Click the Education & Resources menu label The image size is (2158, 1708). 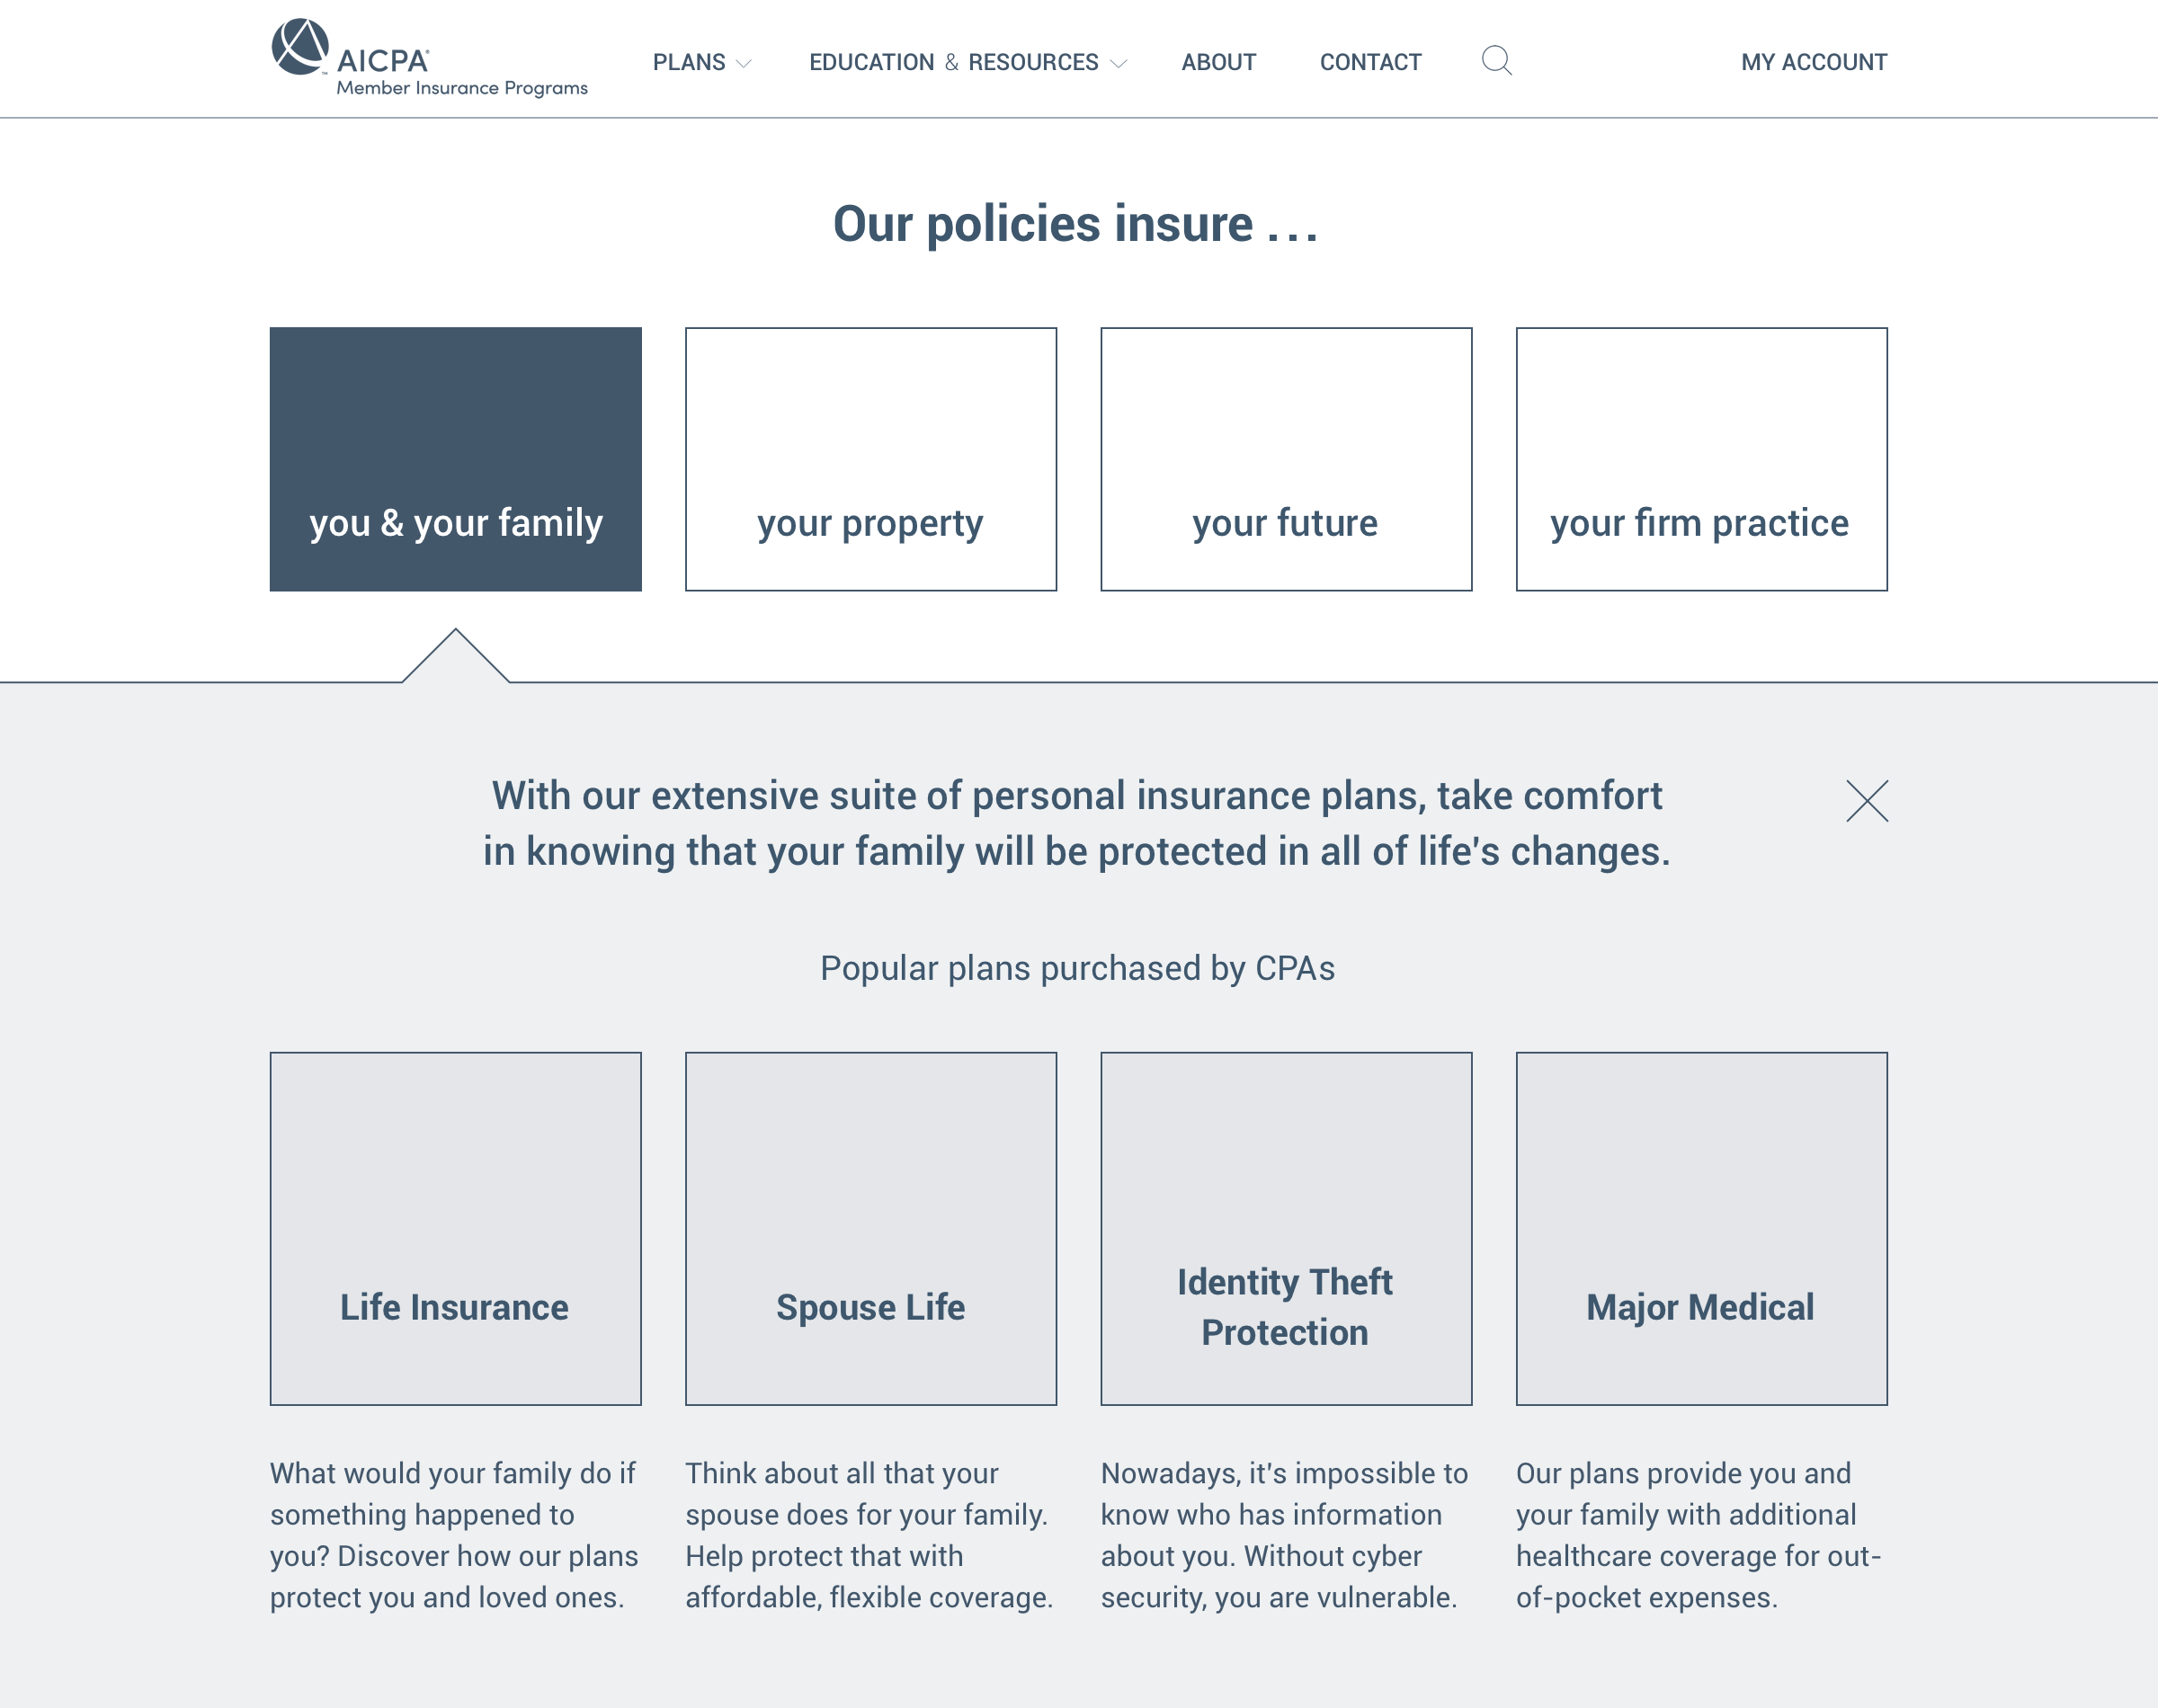(x=953, y=62)
